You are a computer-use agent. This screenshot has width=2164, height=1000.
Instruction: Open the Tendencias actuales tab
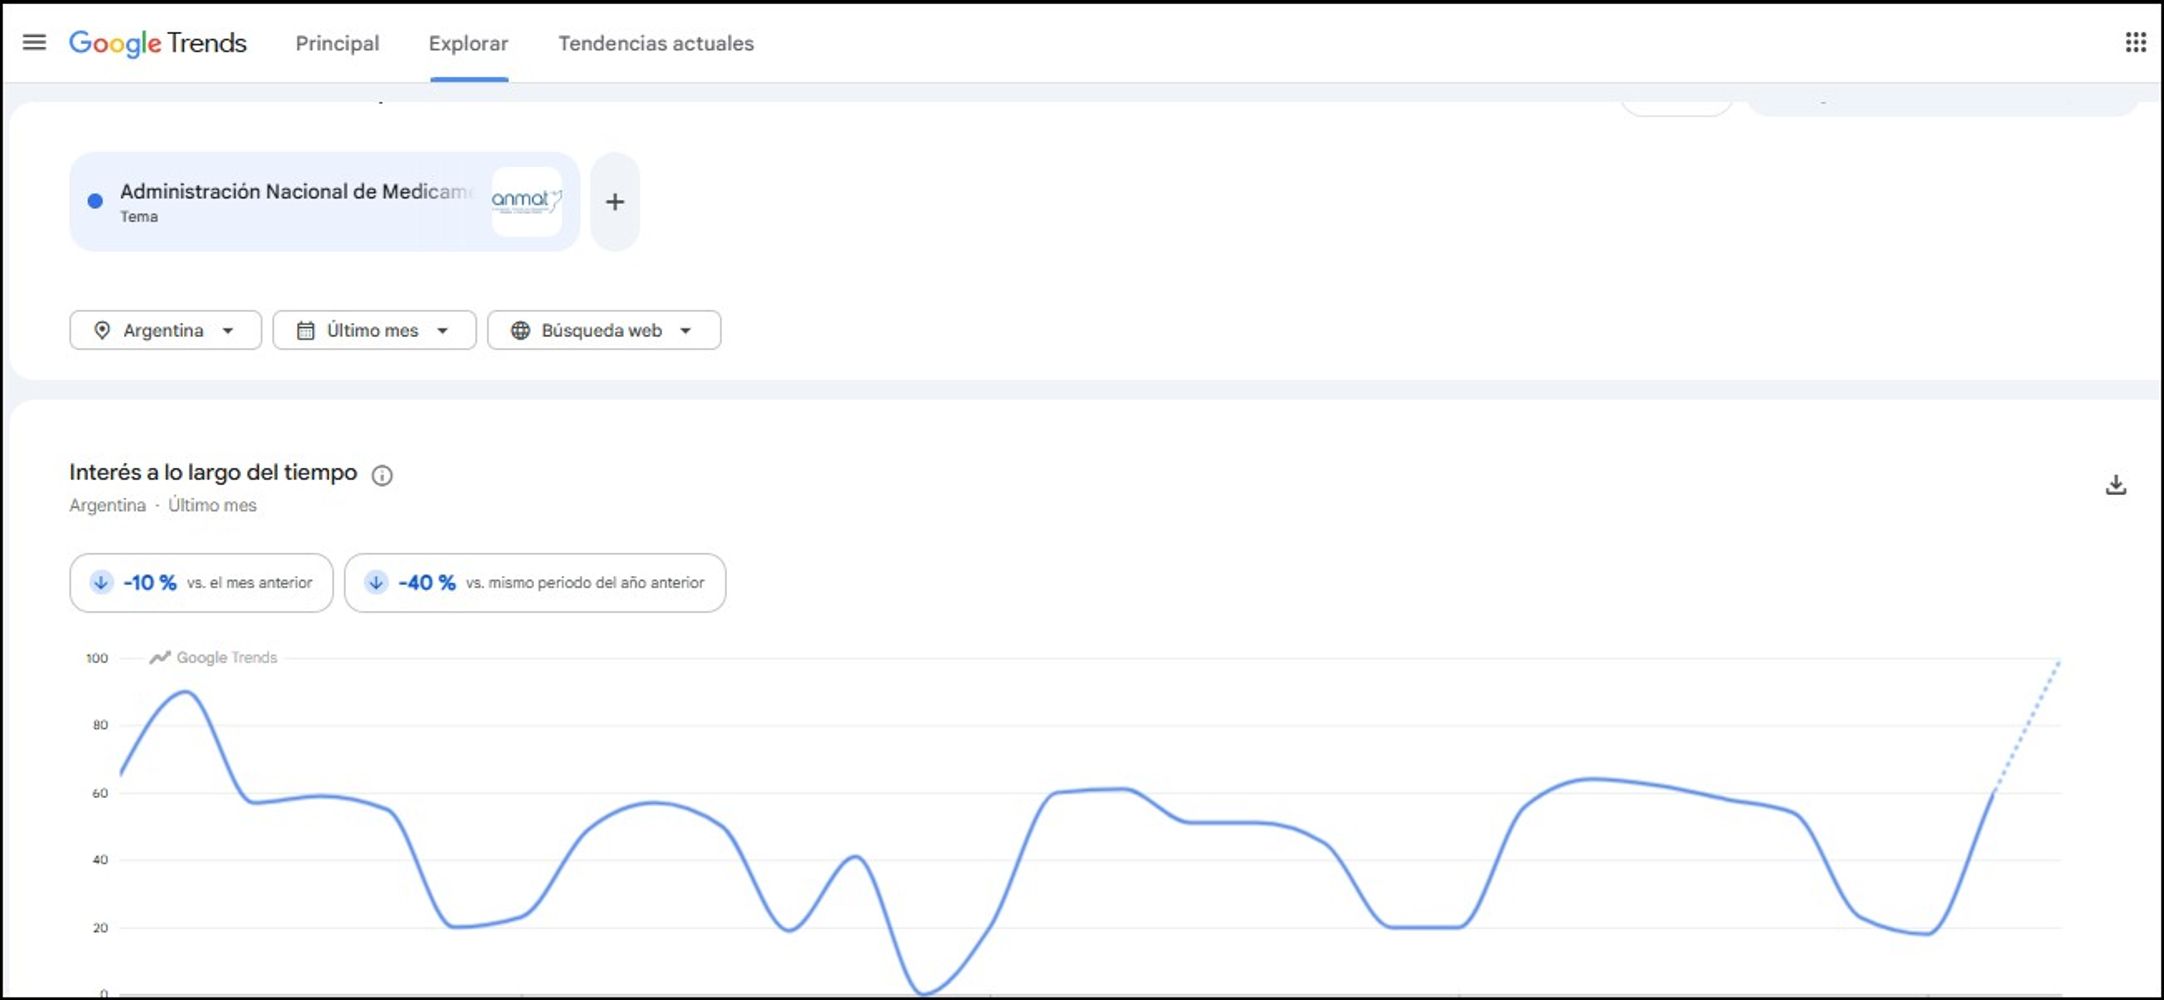point(656,43)
